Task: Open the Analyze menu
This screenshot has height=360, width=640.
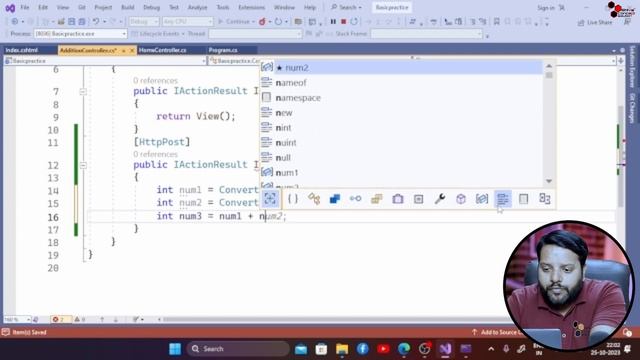Action: tap(198, 7)
